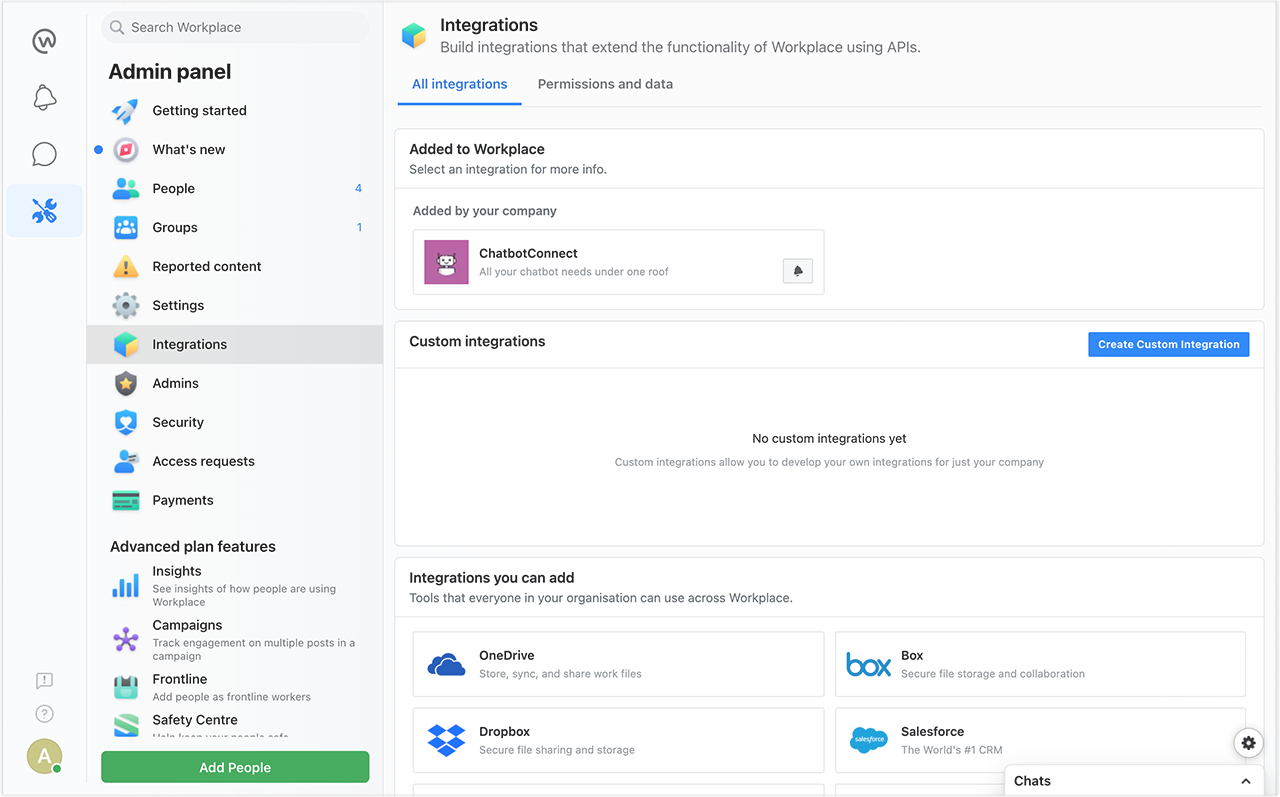The image size is (1280, 797).
Task: Select the Dropbox integration card
Action: point(619,741)
